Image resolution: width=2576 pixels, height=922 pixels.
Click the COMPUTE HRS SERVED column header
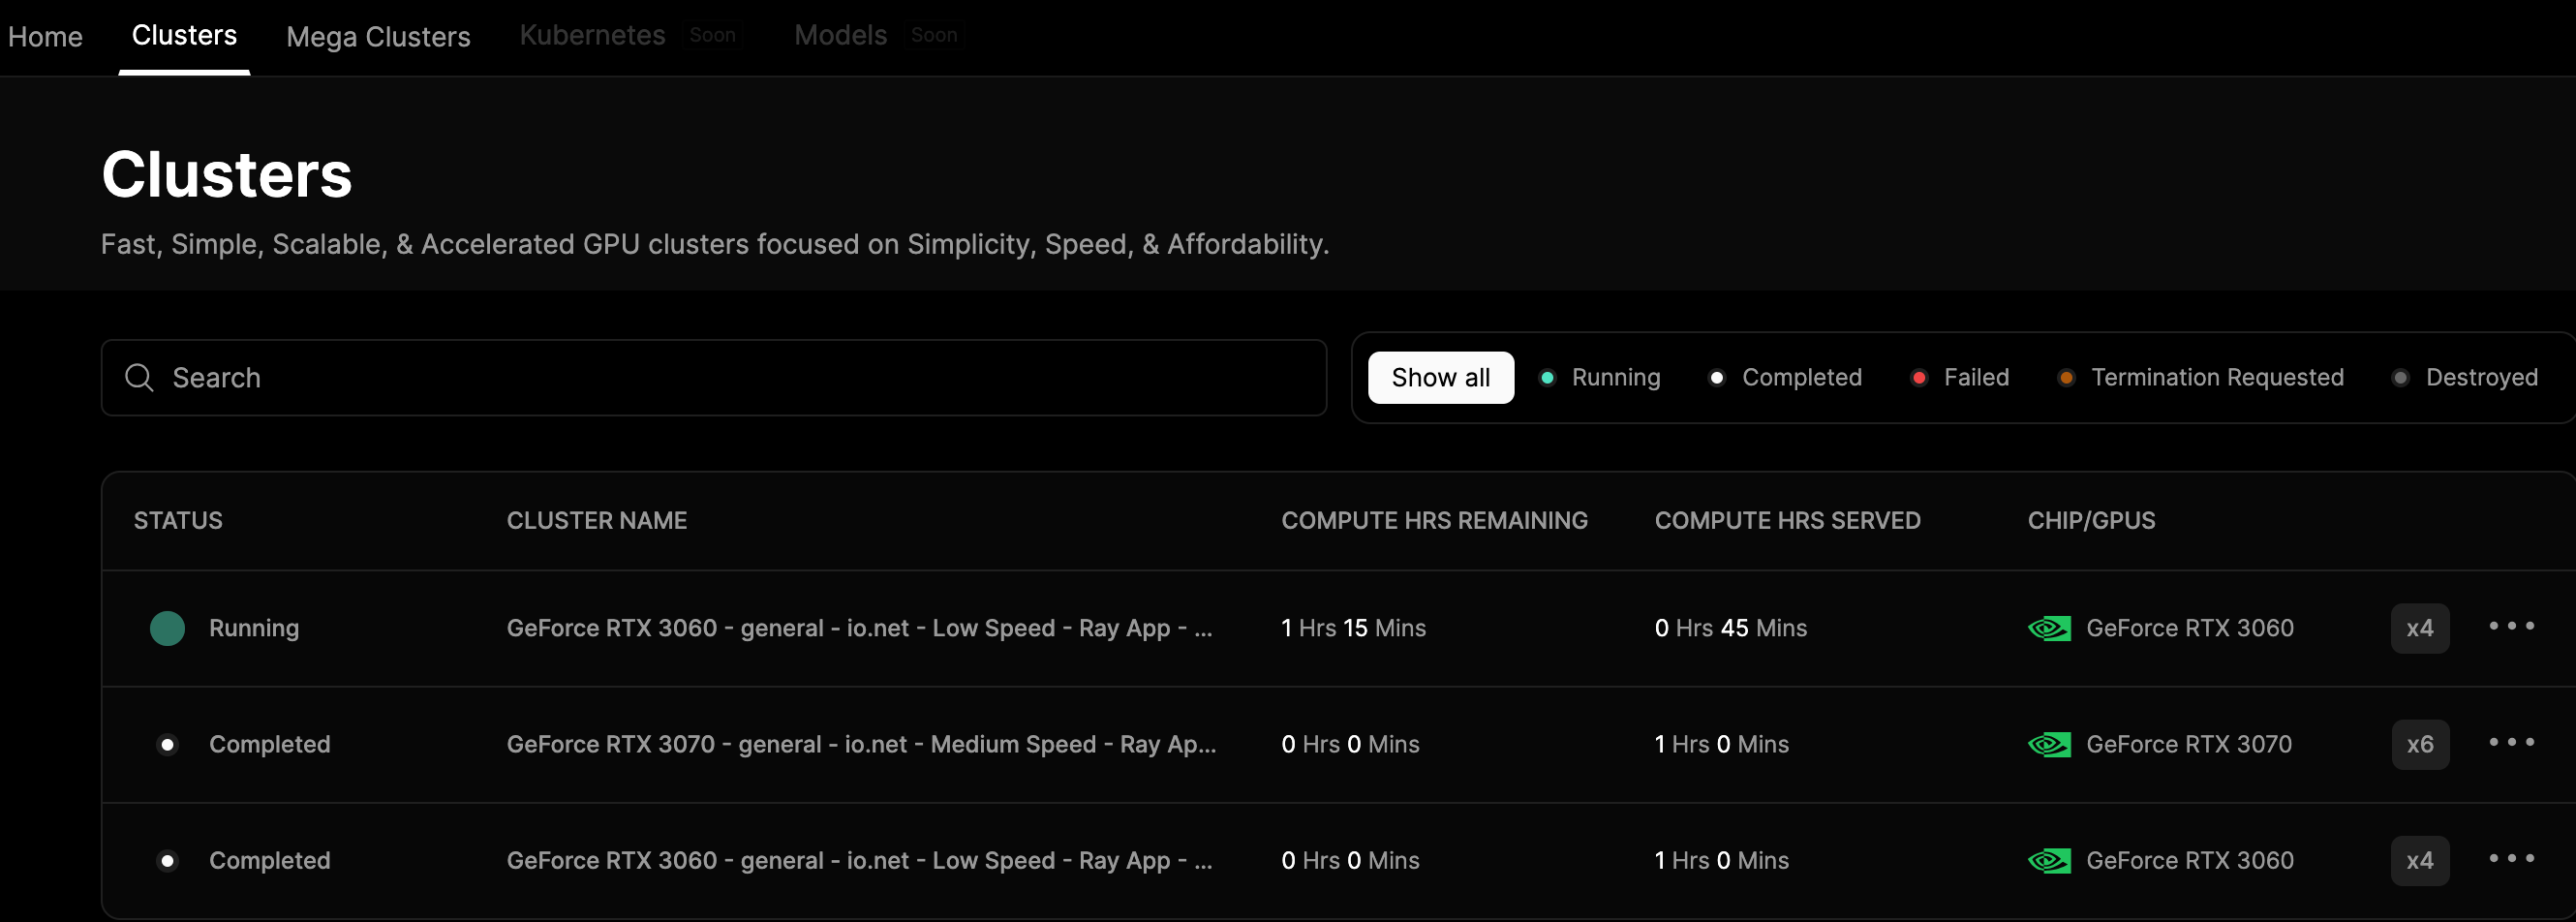point(1787,521)
